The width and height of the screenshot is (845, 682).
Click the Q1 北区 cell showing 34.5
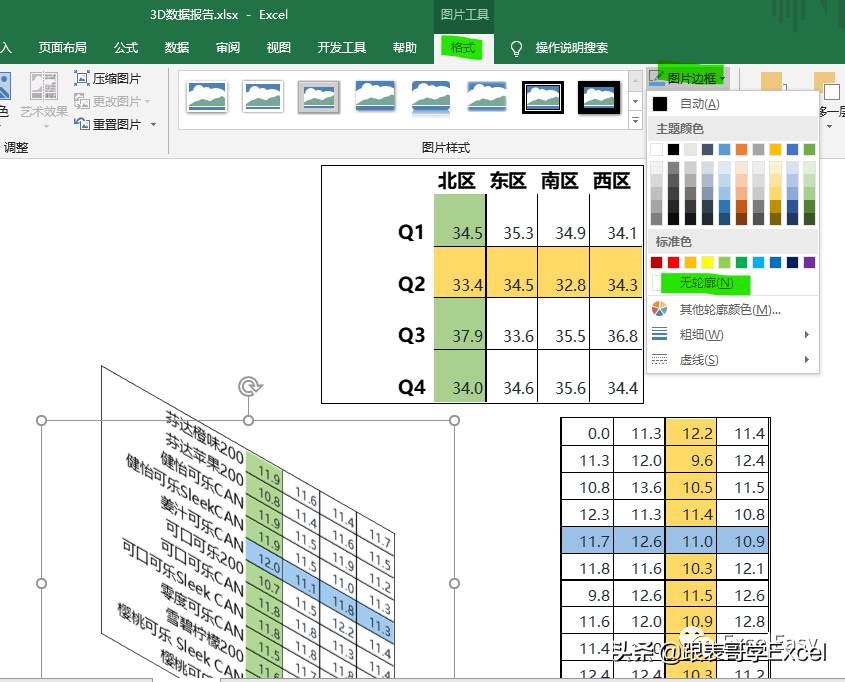click(x=460, y=221)
